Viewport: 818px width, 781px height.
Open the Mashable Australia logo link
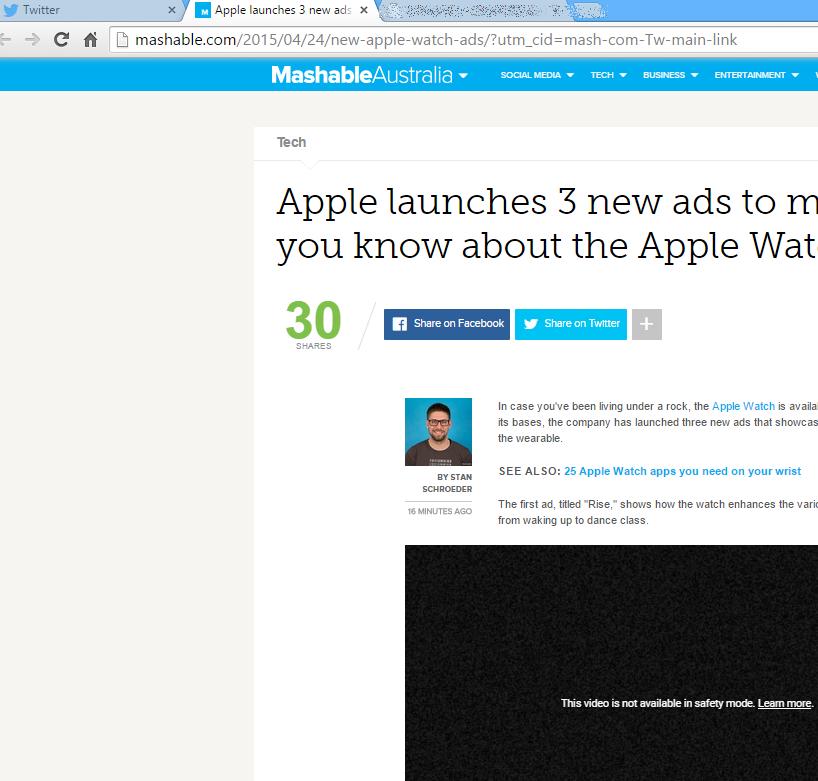click(x=362, y=75)
